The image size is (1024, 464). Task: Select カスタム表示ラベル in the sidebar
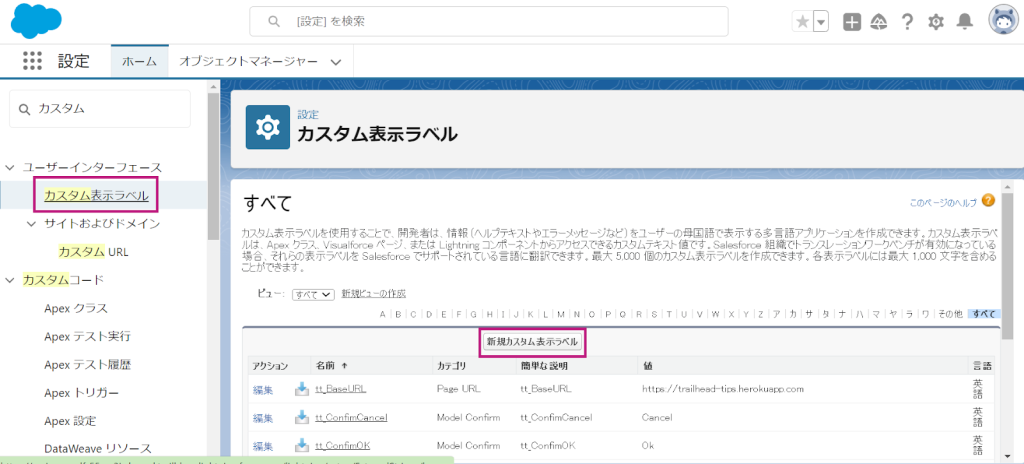click(96, 195)
